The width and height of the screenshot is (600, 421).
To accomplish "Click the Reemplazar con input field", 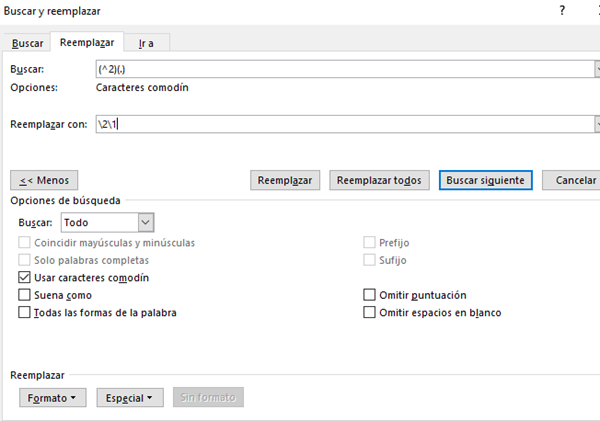I will point(340,124).
